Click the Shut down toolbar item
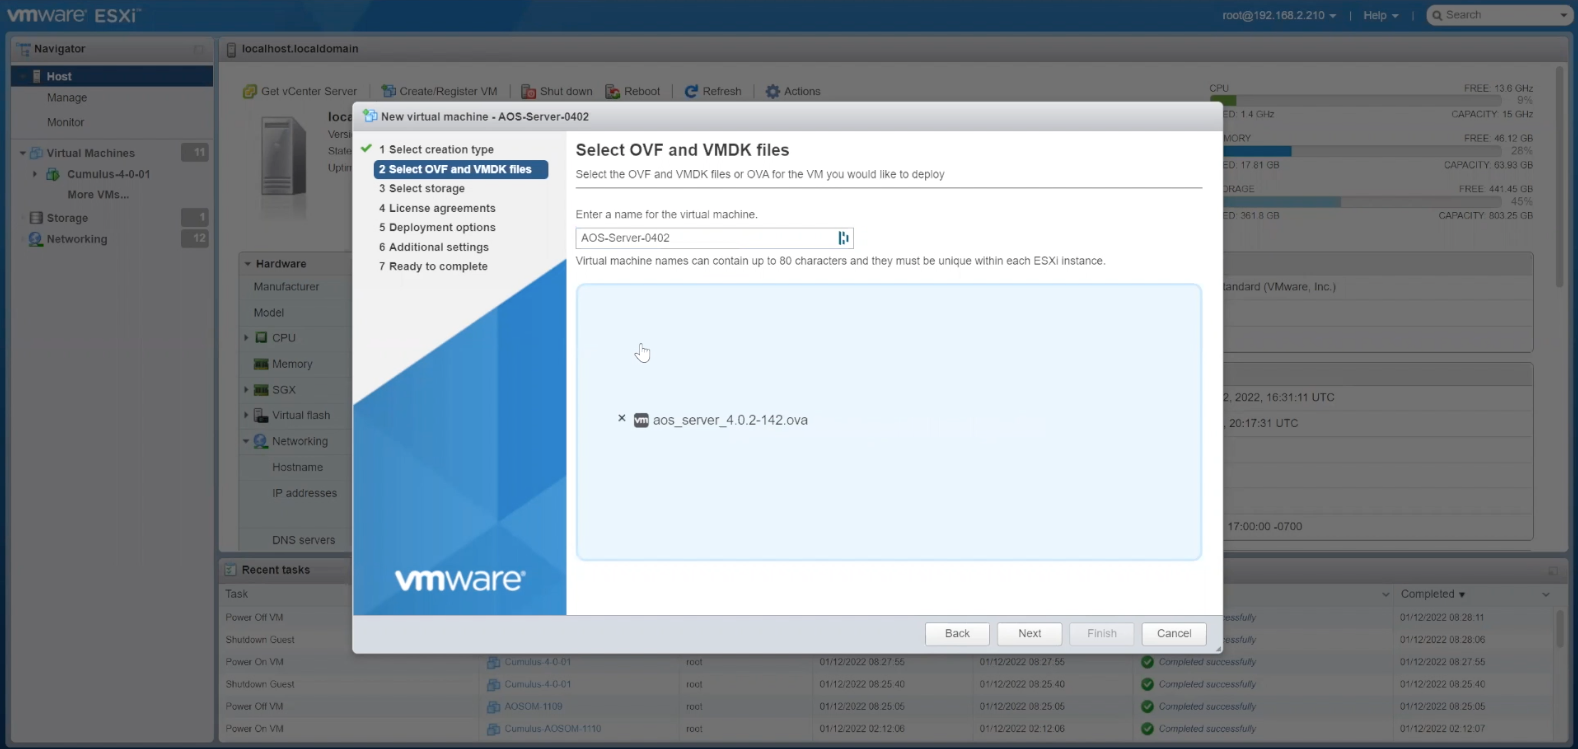The width and height of the screenshot is (1578, 749). [557, 91]
